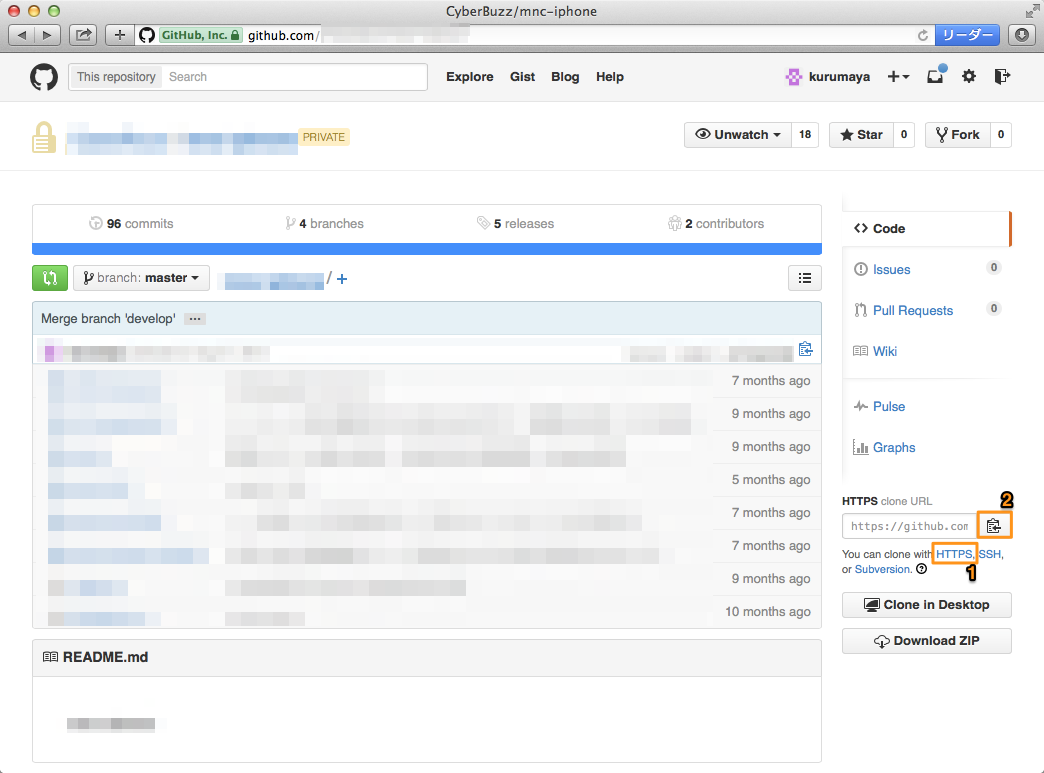
Task: Create new file with plus icon
Action: click(x=342, y=279)
